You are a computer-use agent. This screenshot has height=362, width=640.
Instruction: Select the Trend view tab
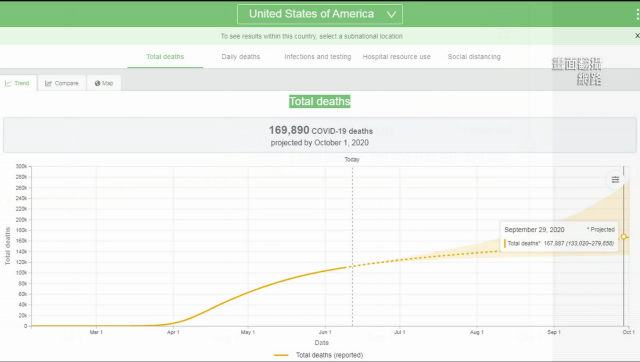[18, 83]
